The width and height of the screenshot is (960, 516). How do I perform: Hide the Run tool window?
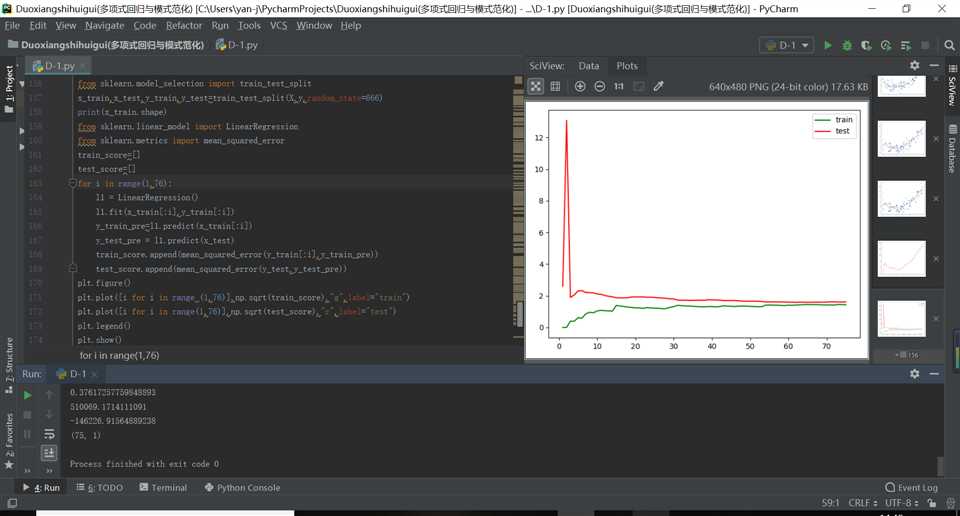click(934, 373)
